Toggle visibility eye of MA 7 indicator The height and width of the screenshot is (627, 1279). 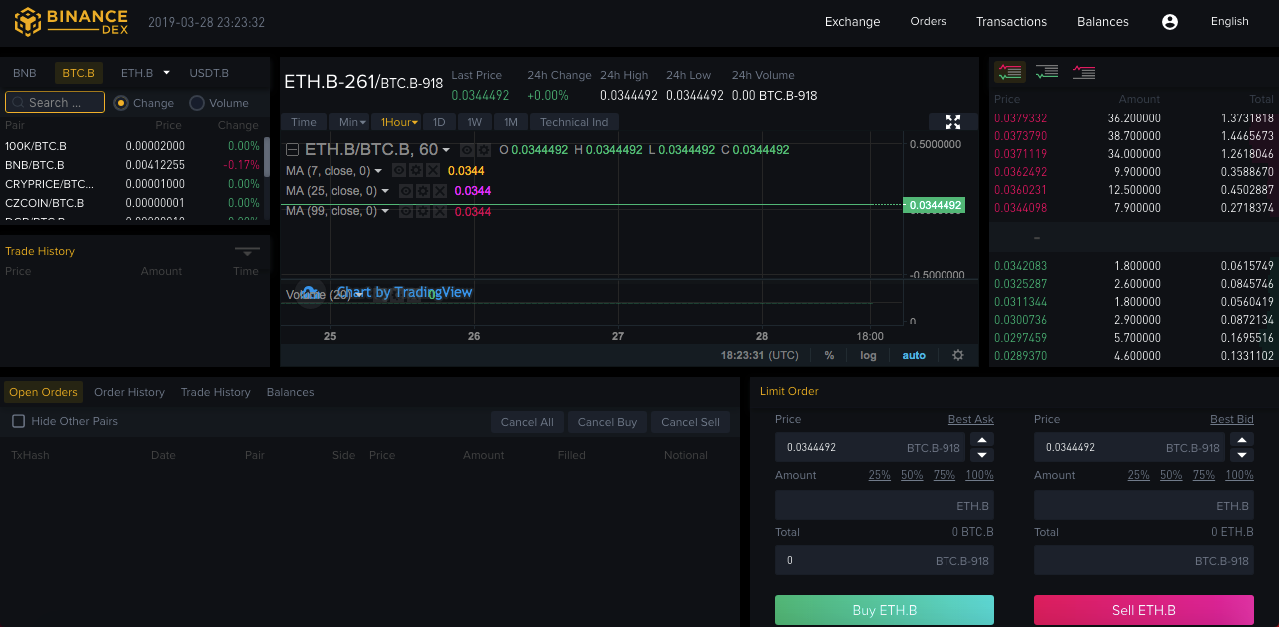(x=398, y=171)
